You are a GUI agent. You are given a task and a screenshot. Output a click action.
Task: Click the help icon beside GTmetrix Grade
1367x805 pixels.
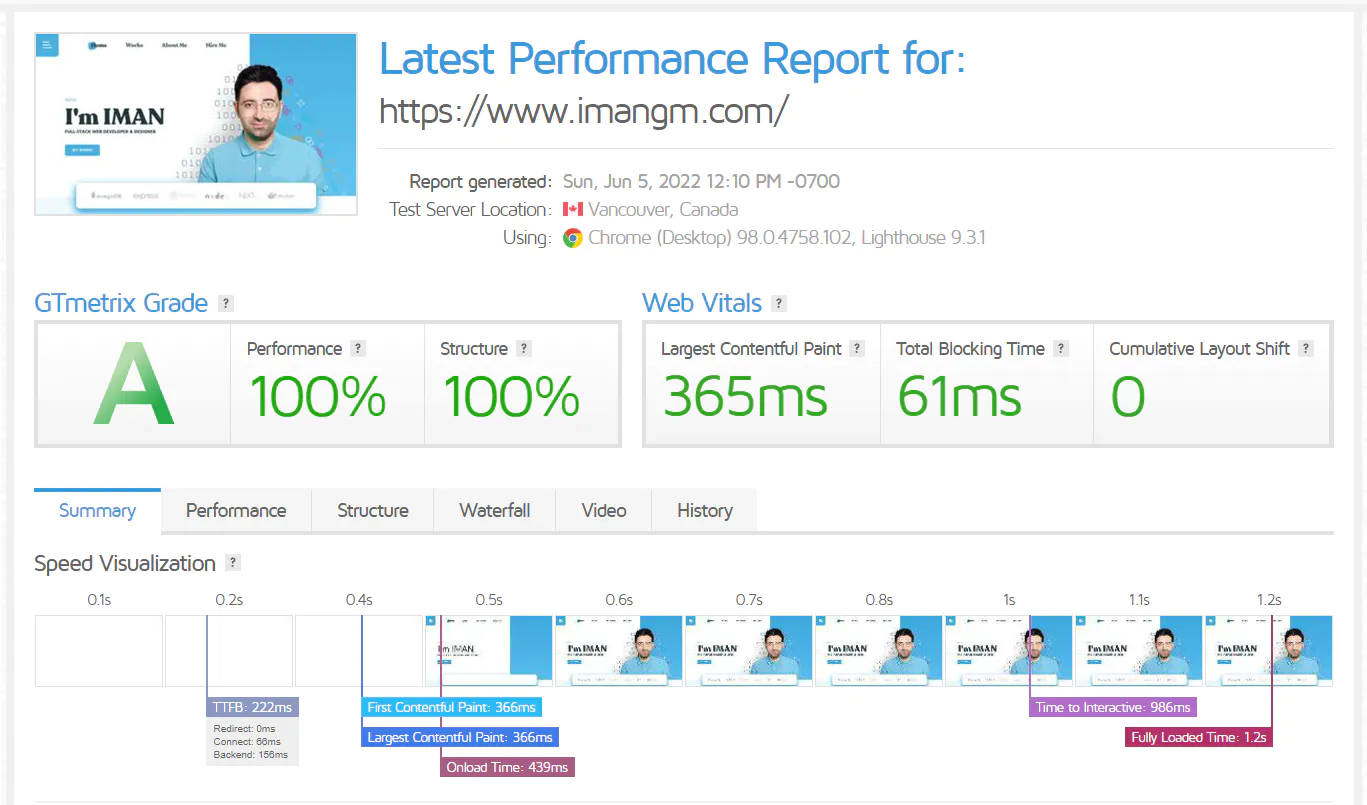[226, 304]
